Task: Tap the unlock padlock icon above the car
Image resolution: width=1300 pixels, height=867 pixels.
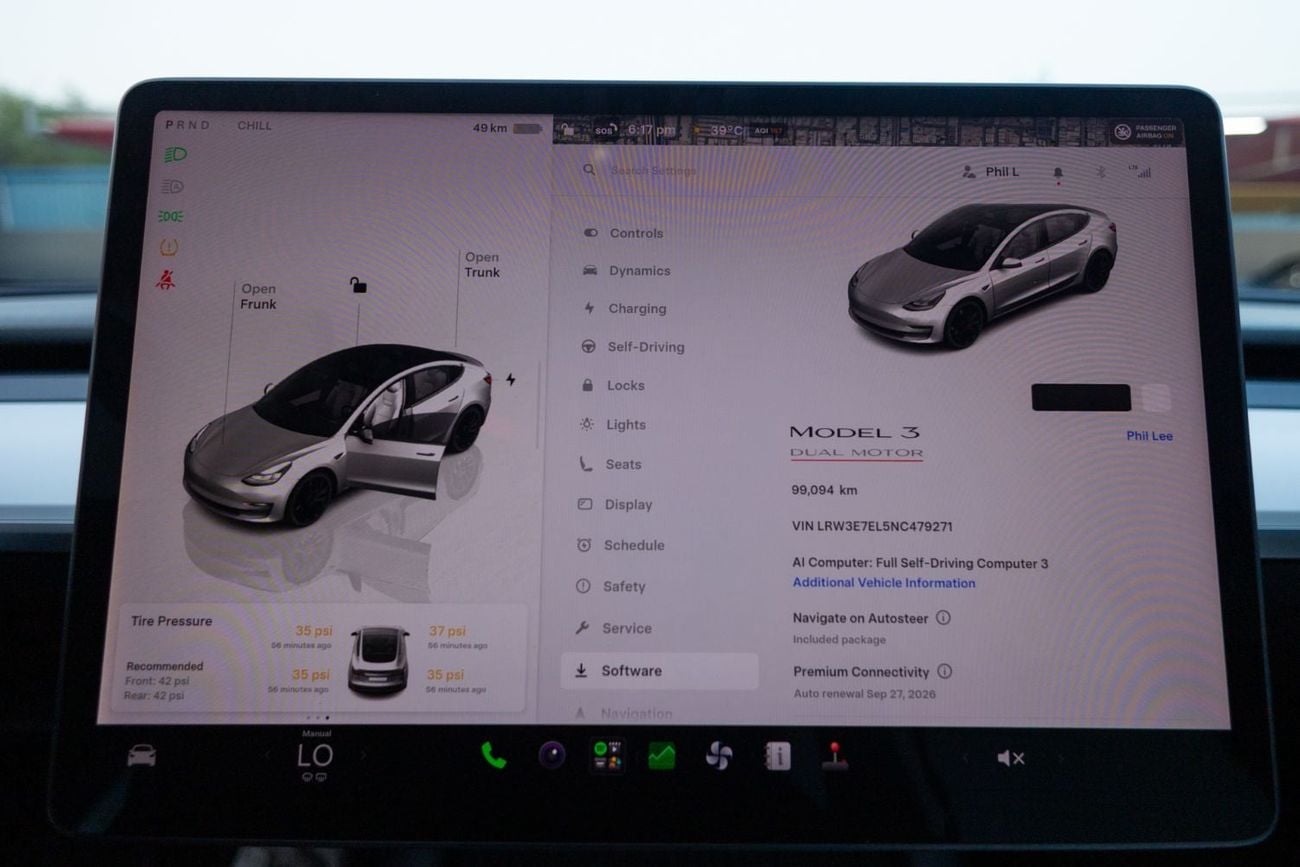Action: [357, 285]
